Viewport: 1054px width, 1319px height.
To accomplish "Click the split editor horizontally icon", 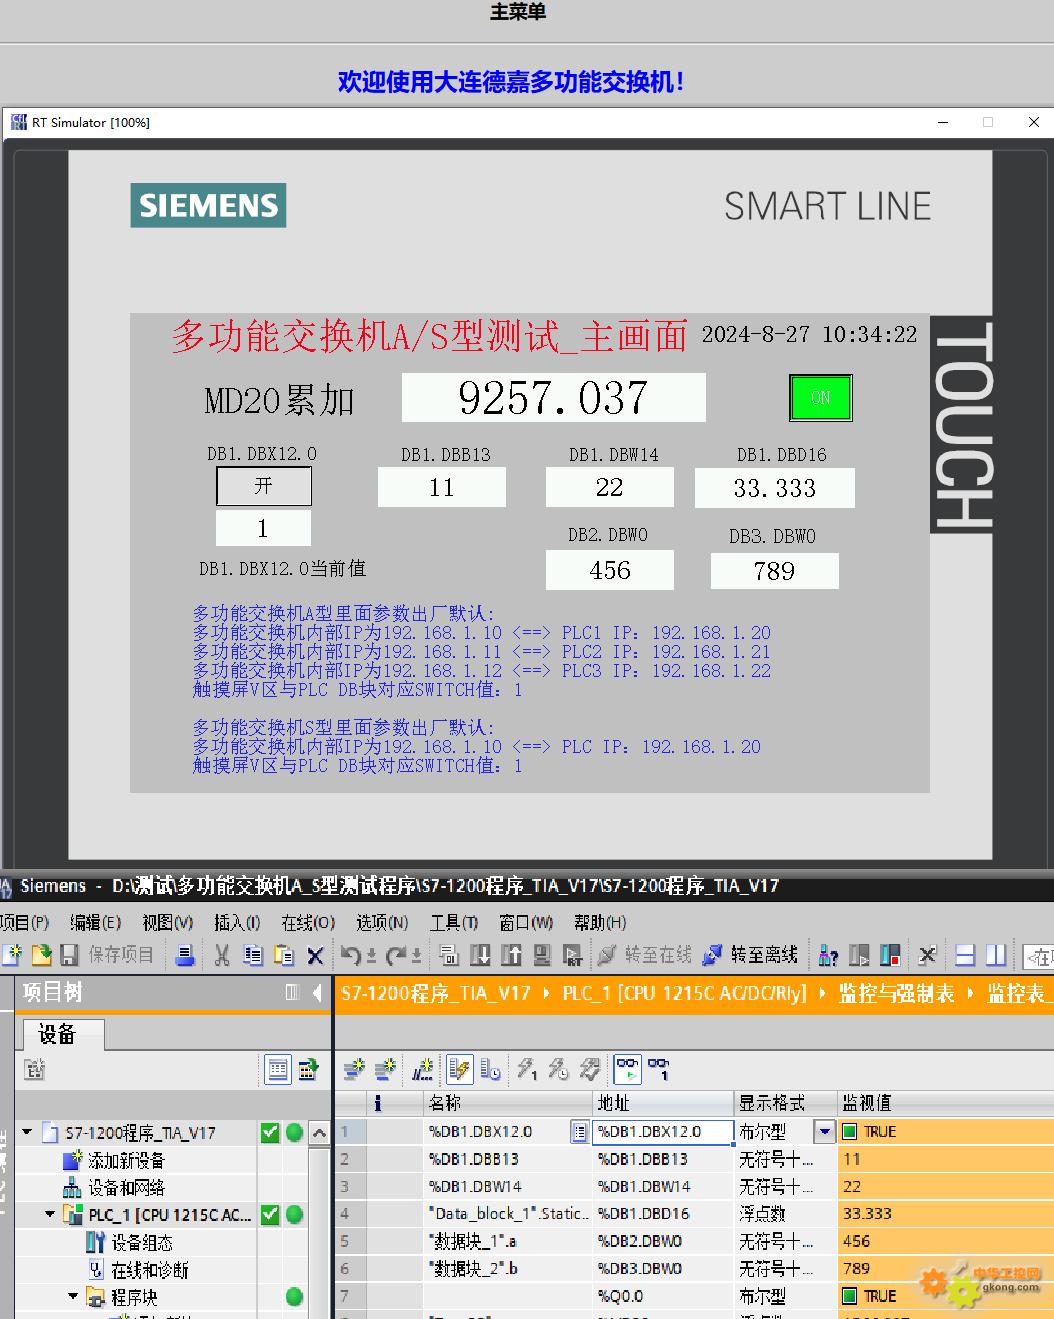I will tap(965, 955).
